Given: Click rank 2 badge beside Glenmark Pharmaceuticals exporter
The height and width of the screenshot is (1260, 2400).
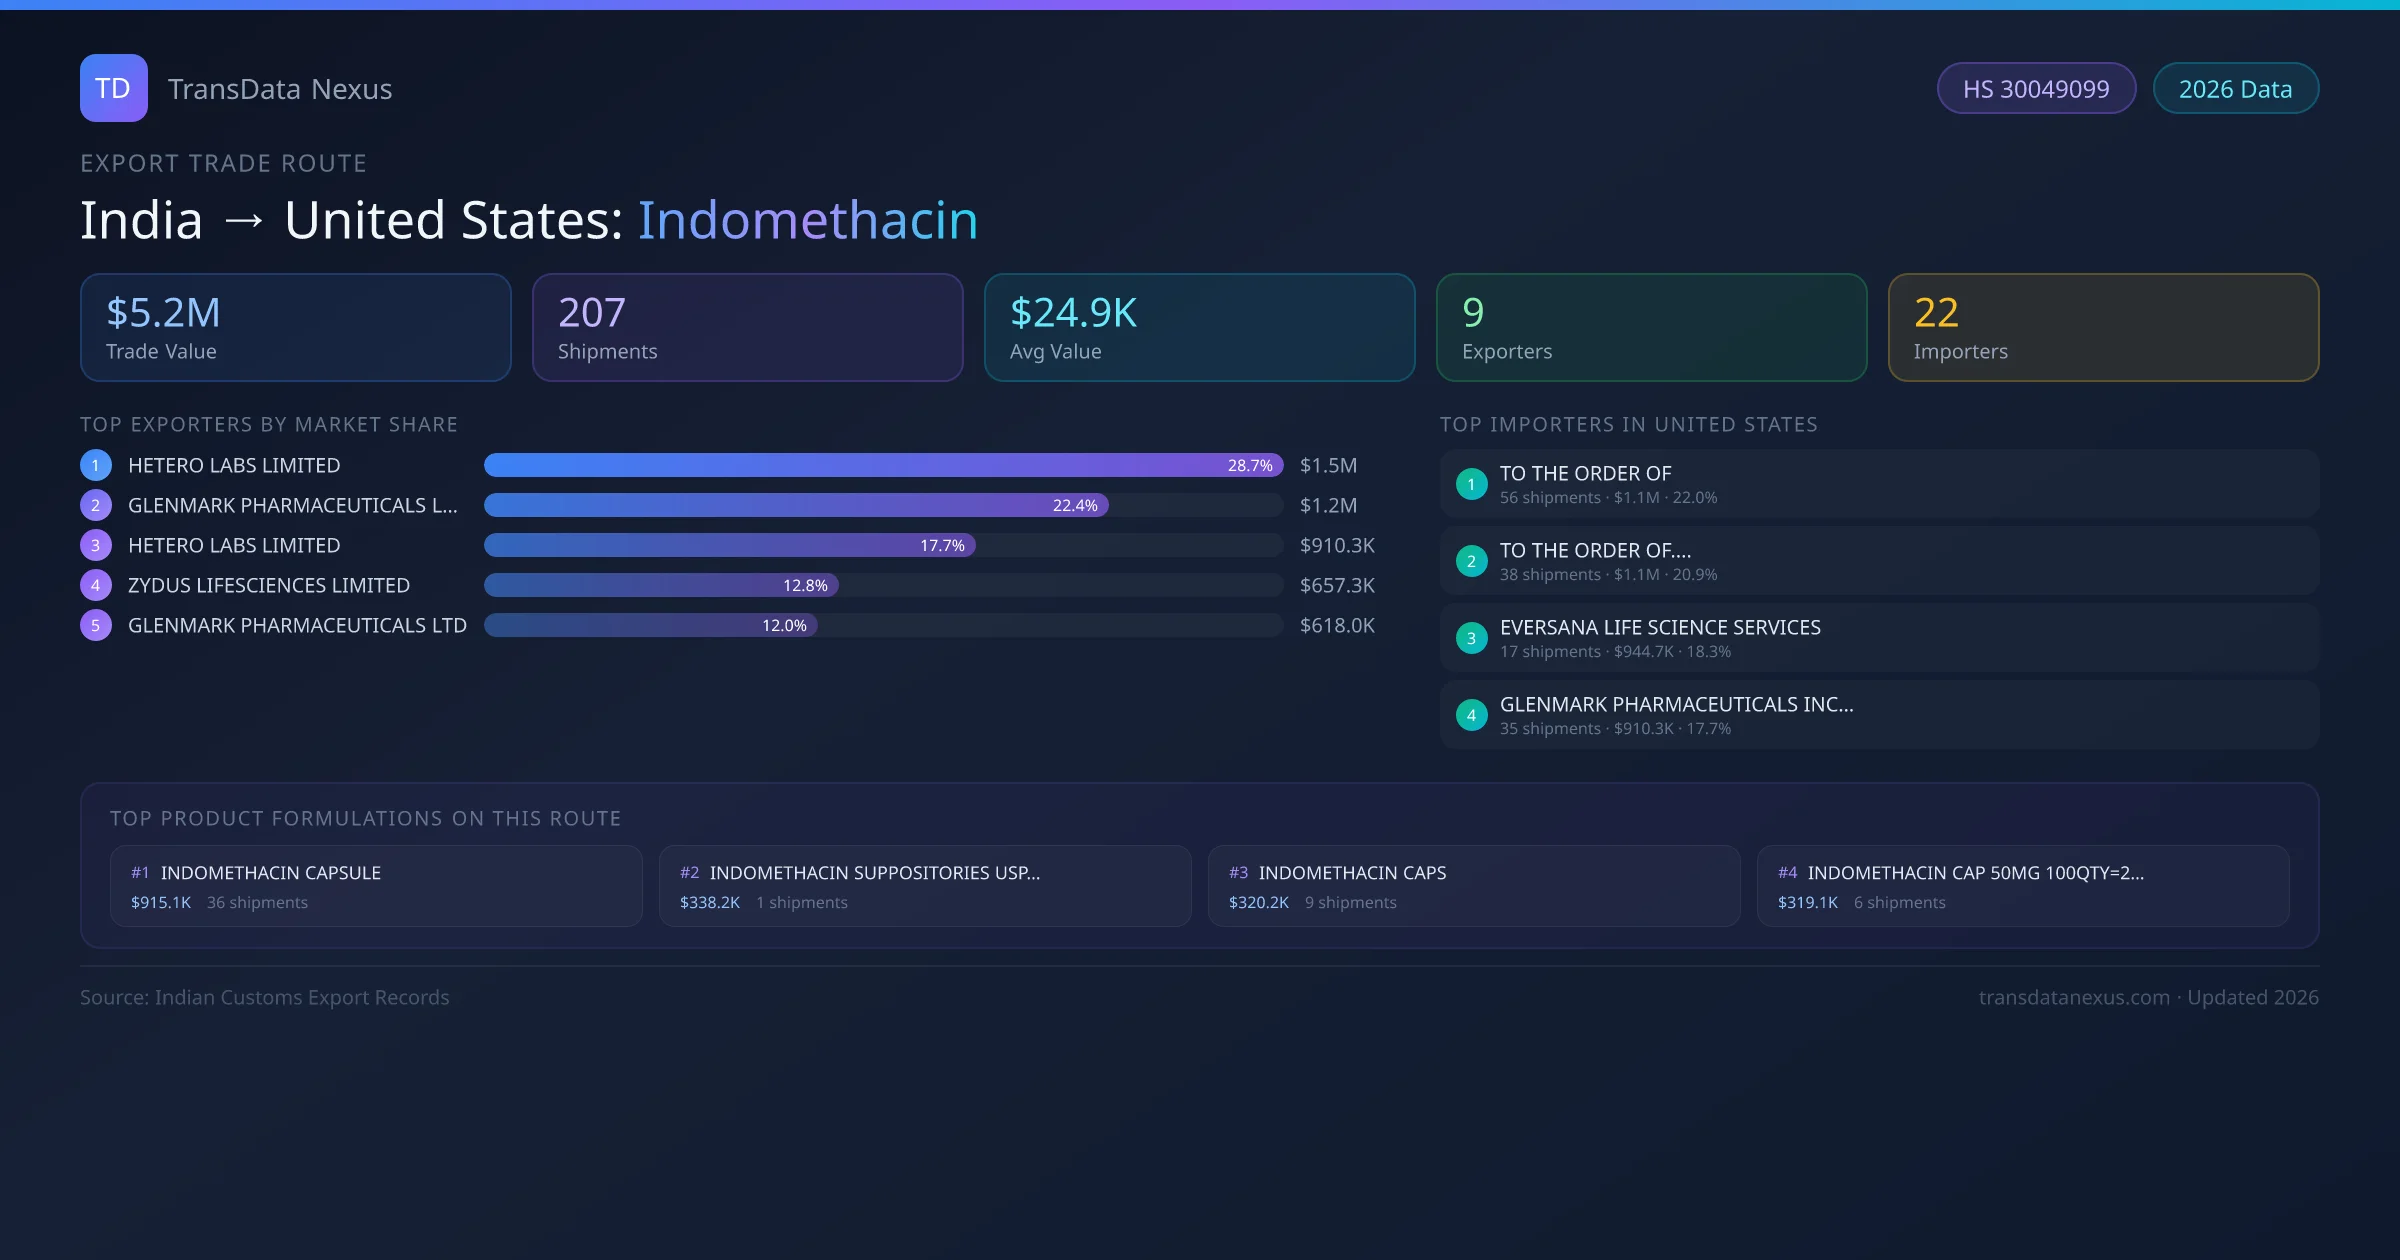Looking at the screenshot, I should (96, 505).
